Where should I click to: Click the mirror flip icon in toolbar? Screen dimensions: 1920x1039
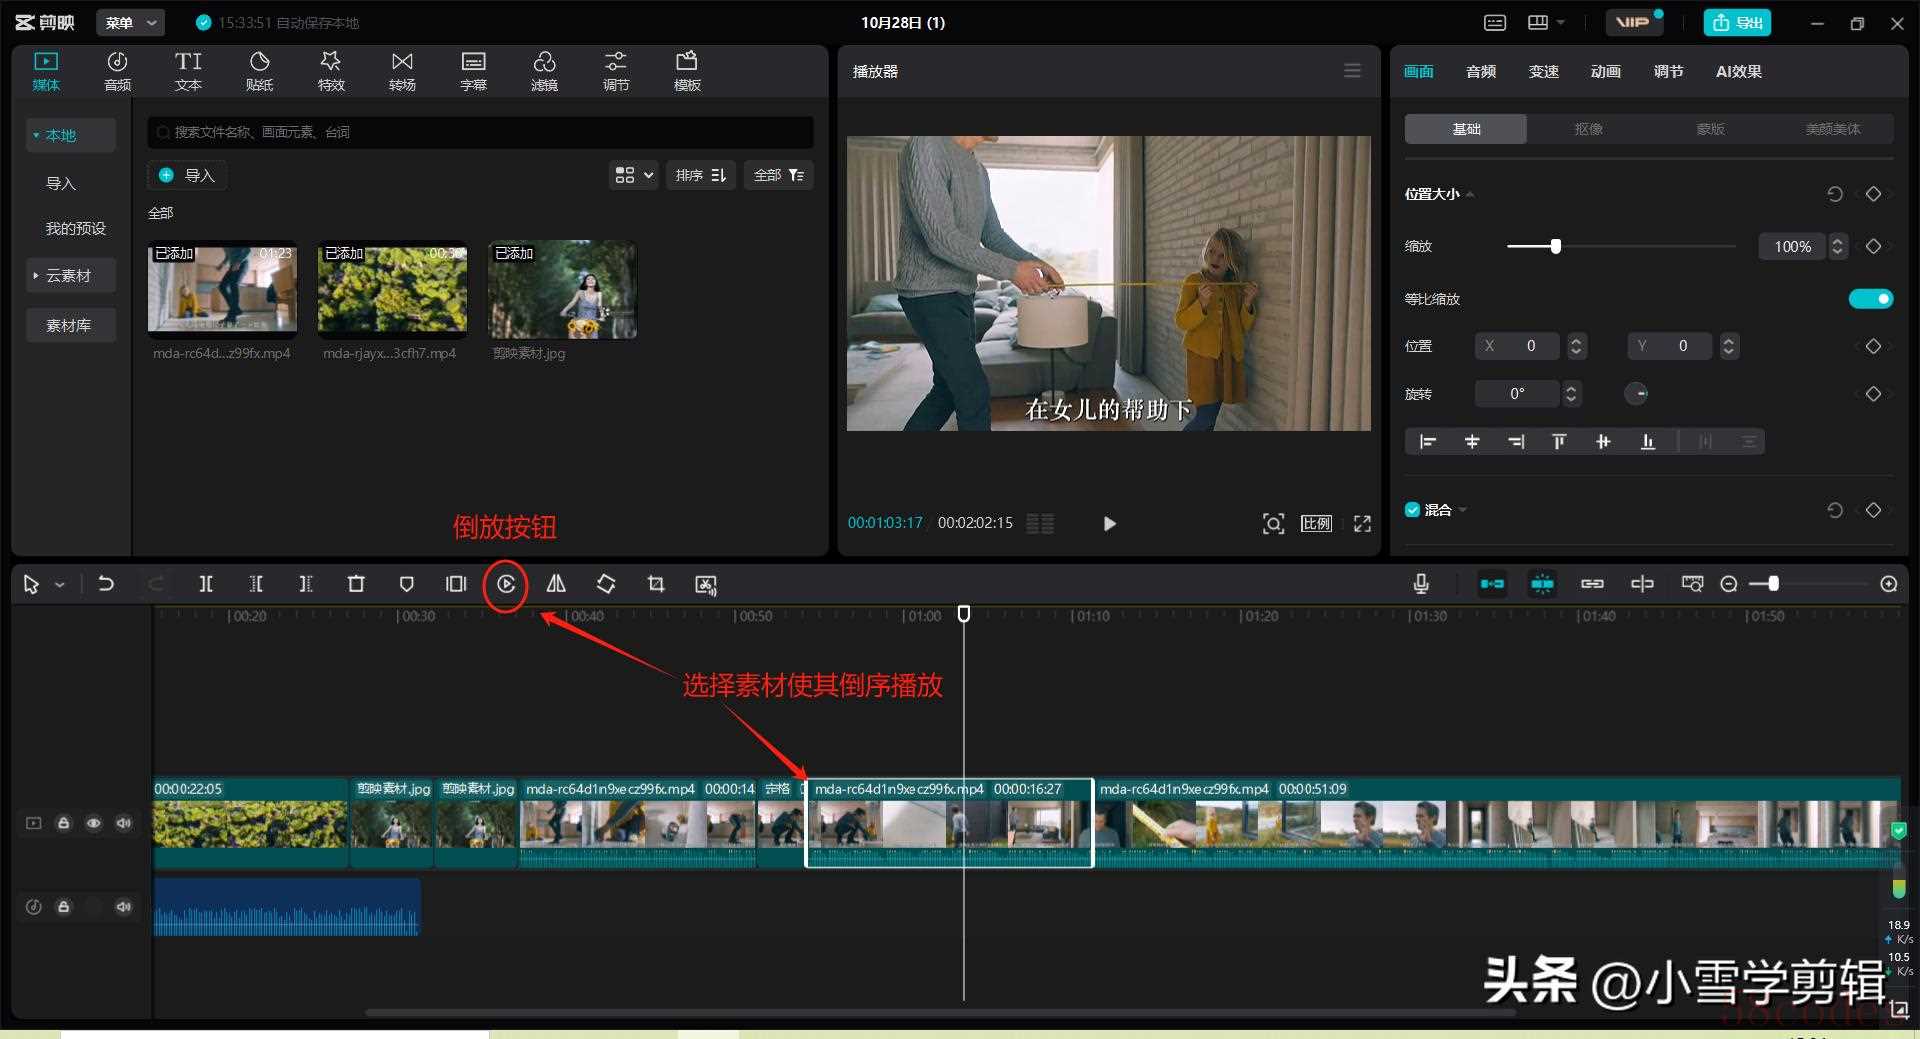click(556, 584)
